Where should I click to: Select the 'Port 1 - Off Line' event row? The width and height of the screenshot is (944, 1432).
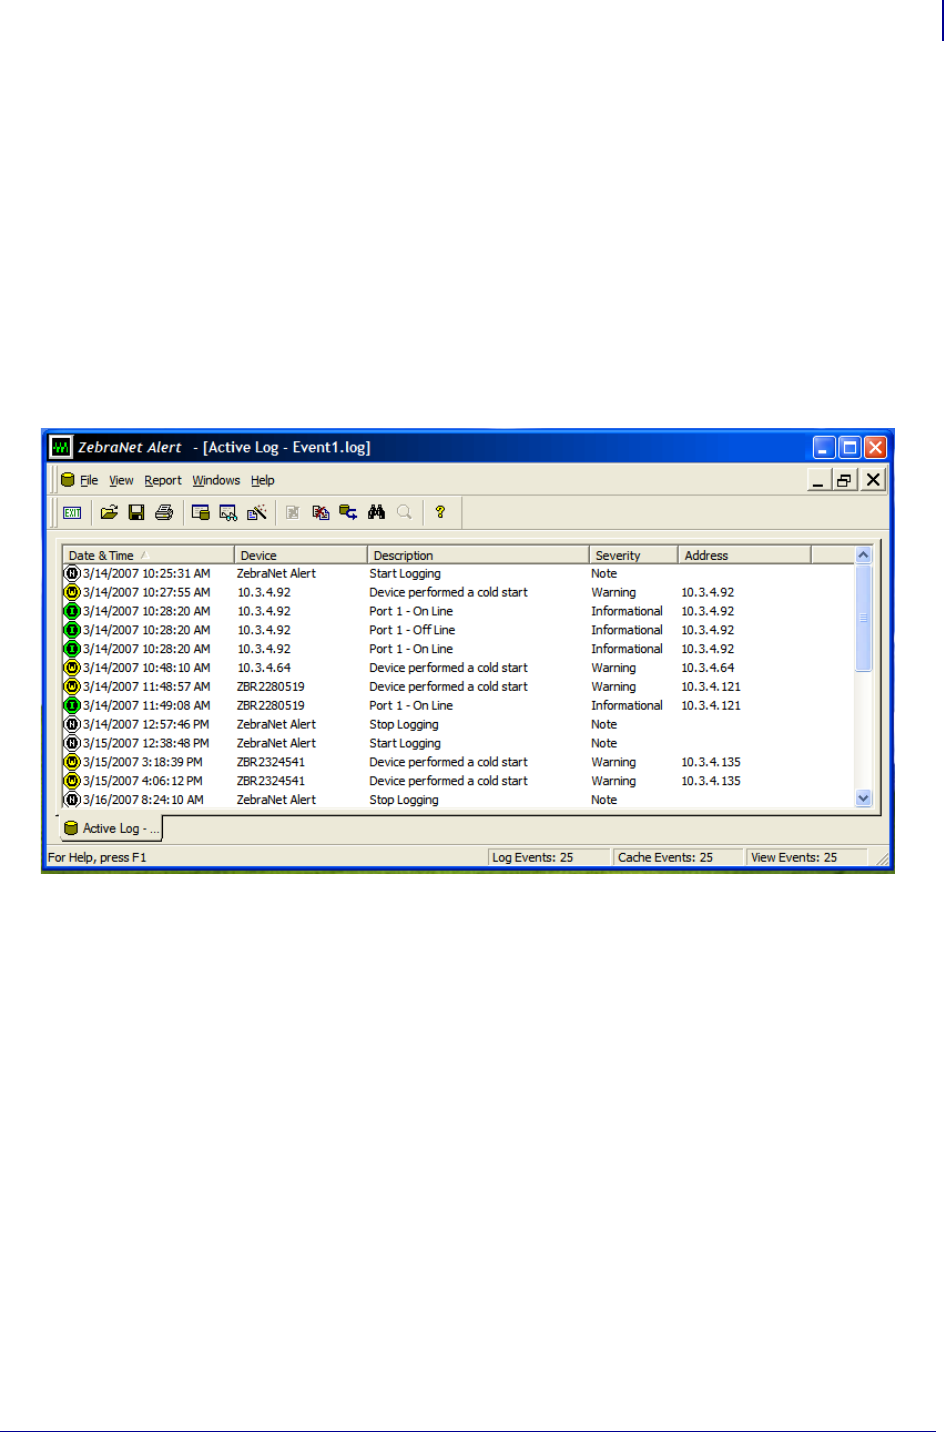point(459,630)
